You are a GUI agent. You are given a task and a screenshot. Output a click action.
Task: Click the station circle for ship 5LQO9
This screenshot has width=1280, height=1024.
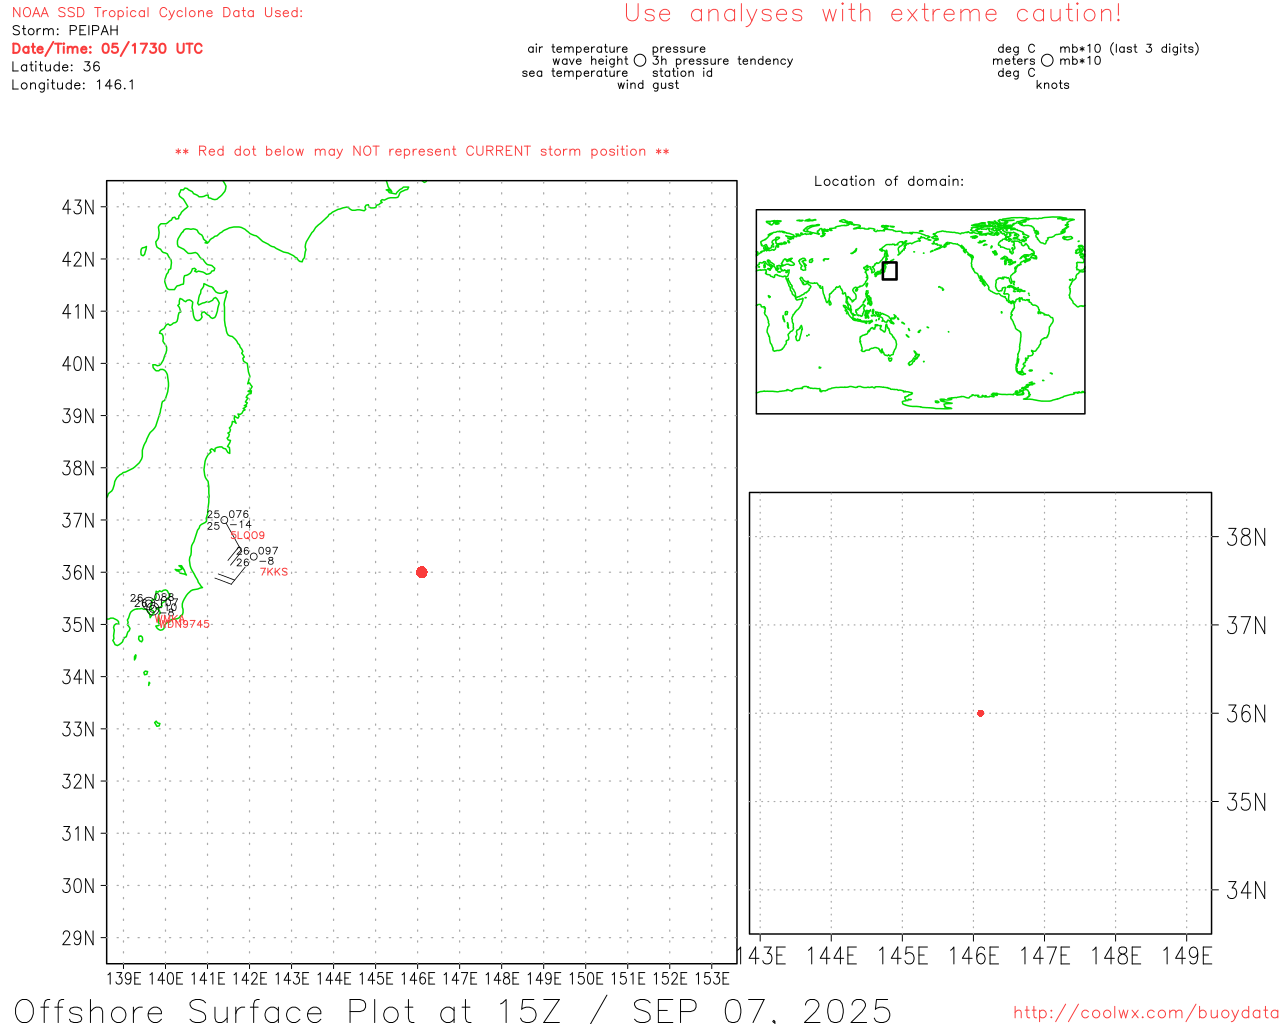coord(224,519)
